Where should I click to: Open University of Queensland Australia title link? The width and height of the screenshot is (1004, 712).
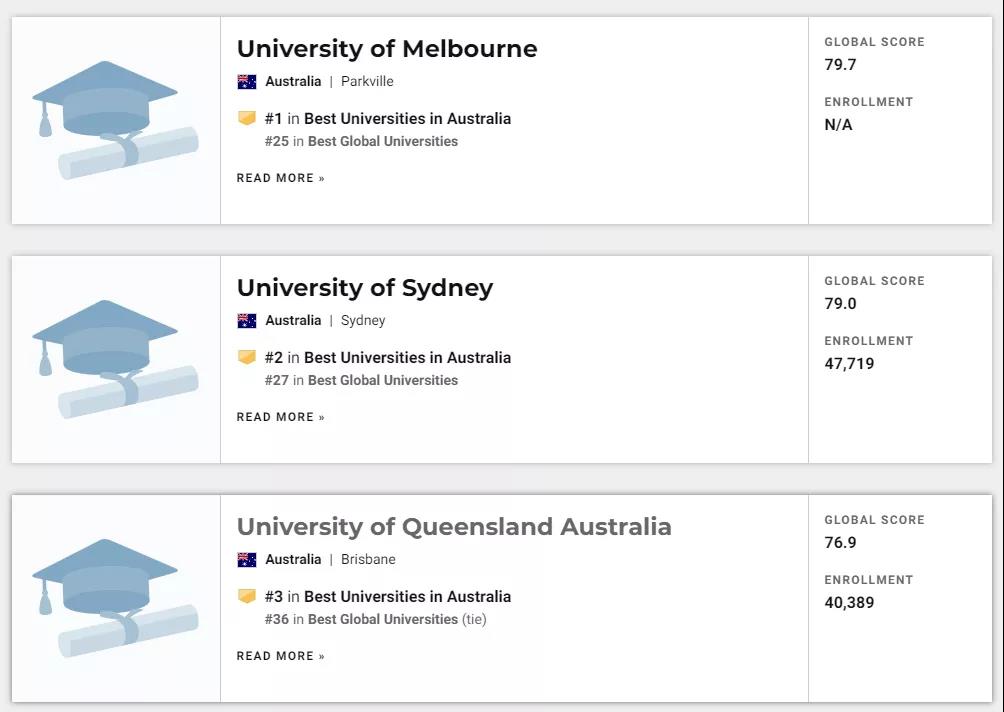pyautogui.click(x=454, y=526)
